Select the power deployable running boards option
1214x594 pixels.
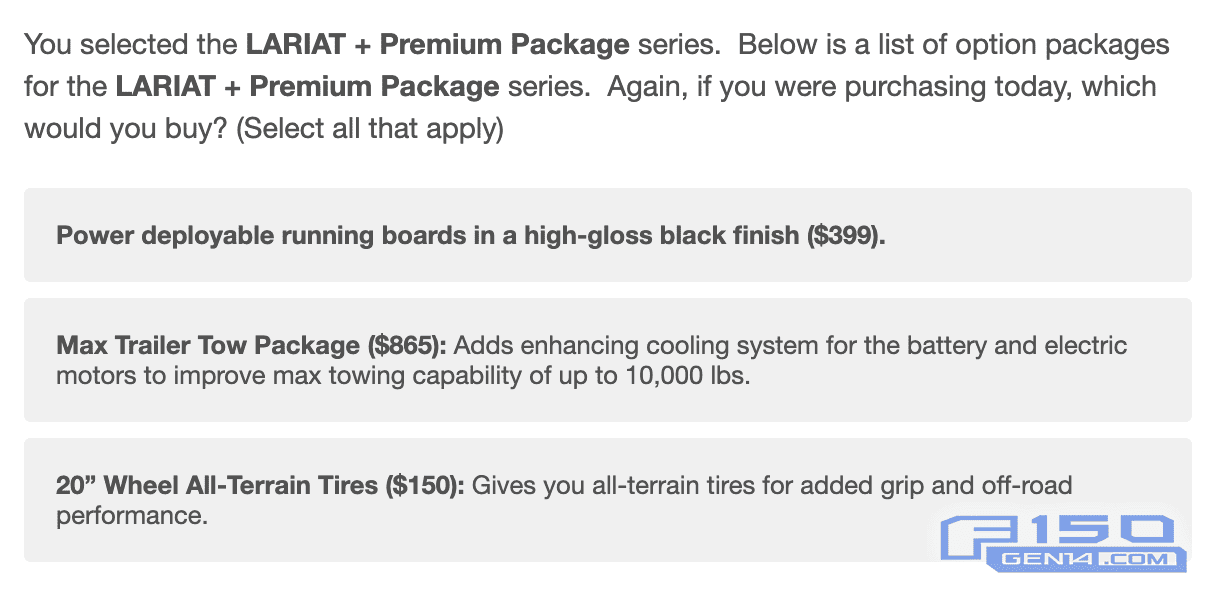tap(607, 235)
